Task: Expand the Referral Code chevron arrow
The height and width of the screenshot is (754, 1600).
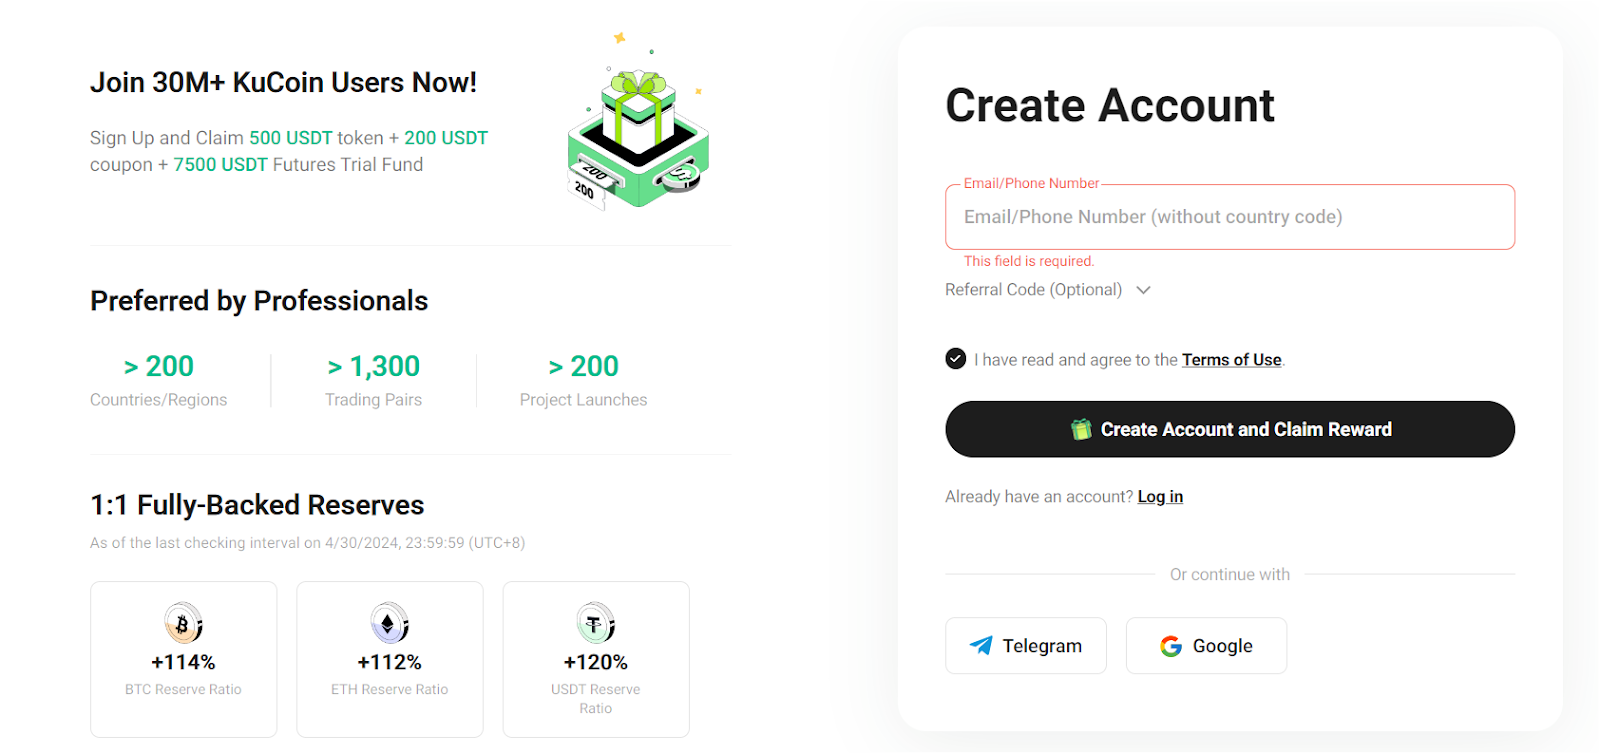Action: tap(1144, 290)
